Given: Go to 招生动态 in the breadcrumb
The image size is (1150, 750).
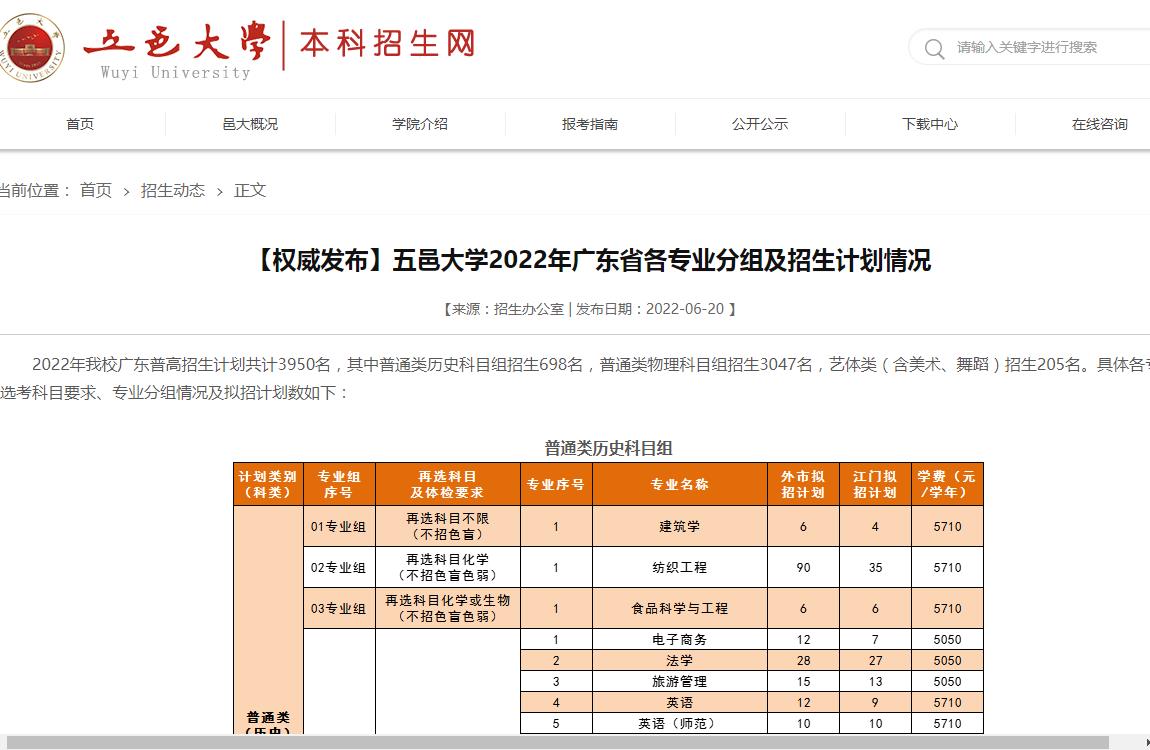Looking at the screenshot, I should click(x=173, y=191).
